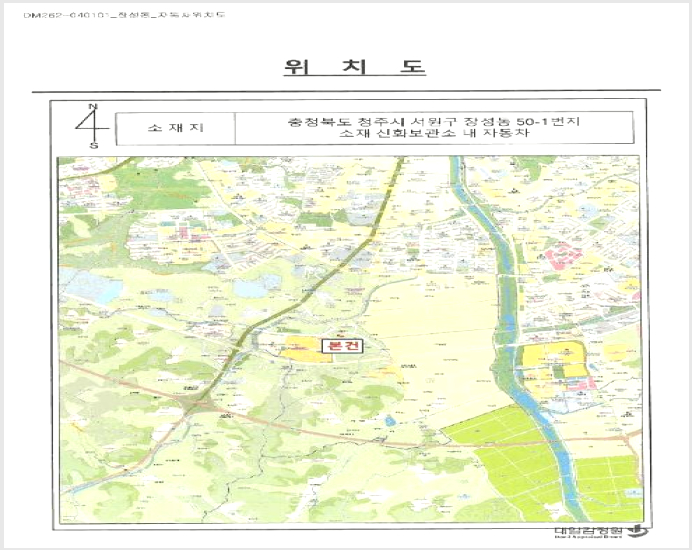Select the highway interchange junction on the map

[197, 404]
